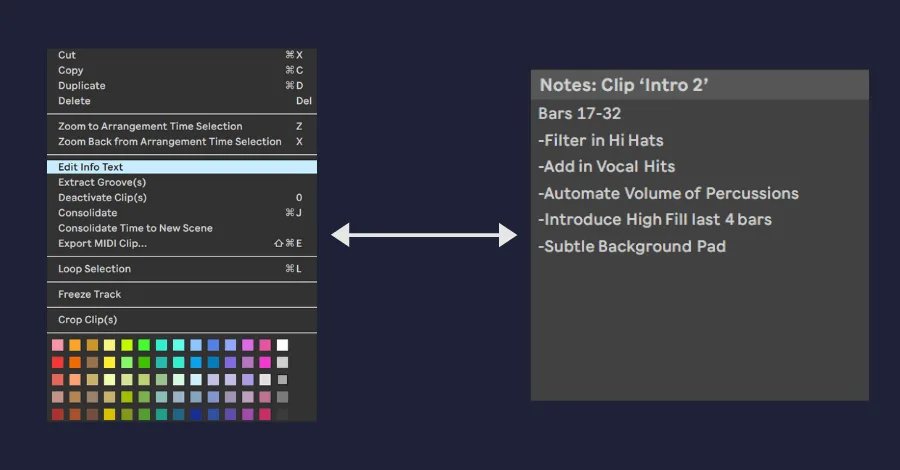900x470 pixels.
Task: Choose Zoom Back from Arrangement Time Selection
Action: (181, 142)
